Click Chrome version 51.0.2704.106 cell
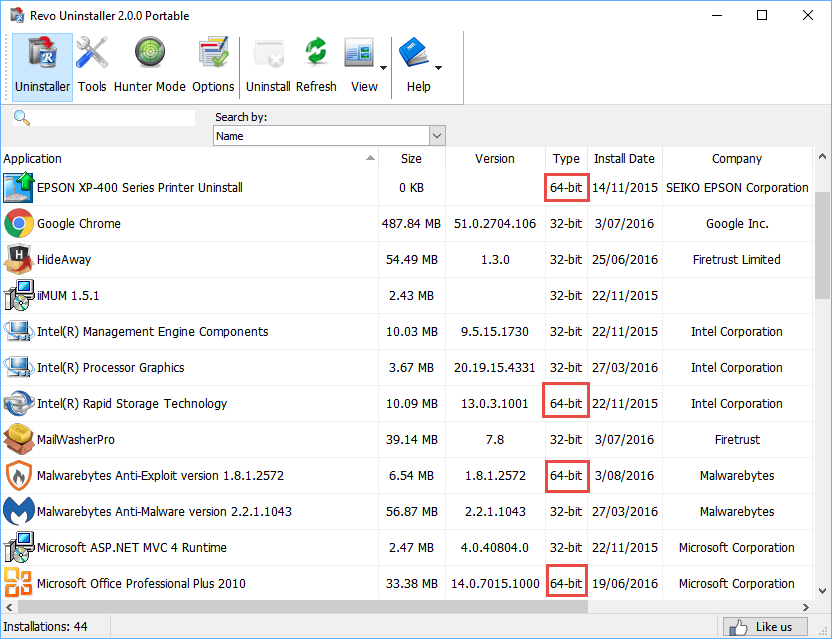832x639 pixels. click(x=495, y=223)
